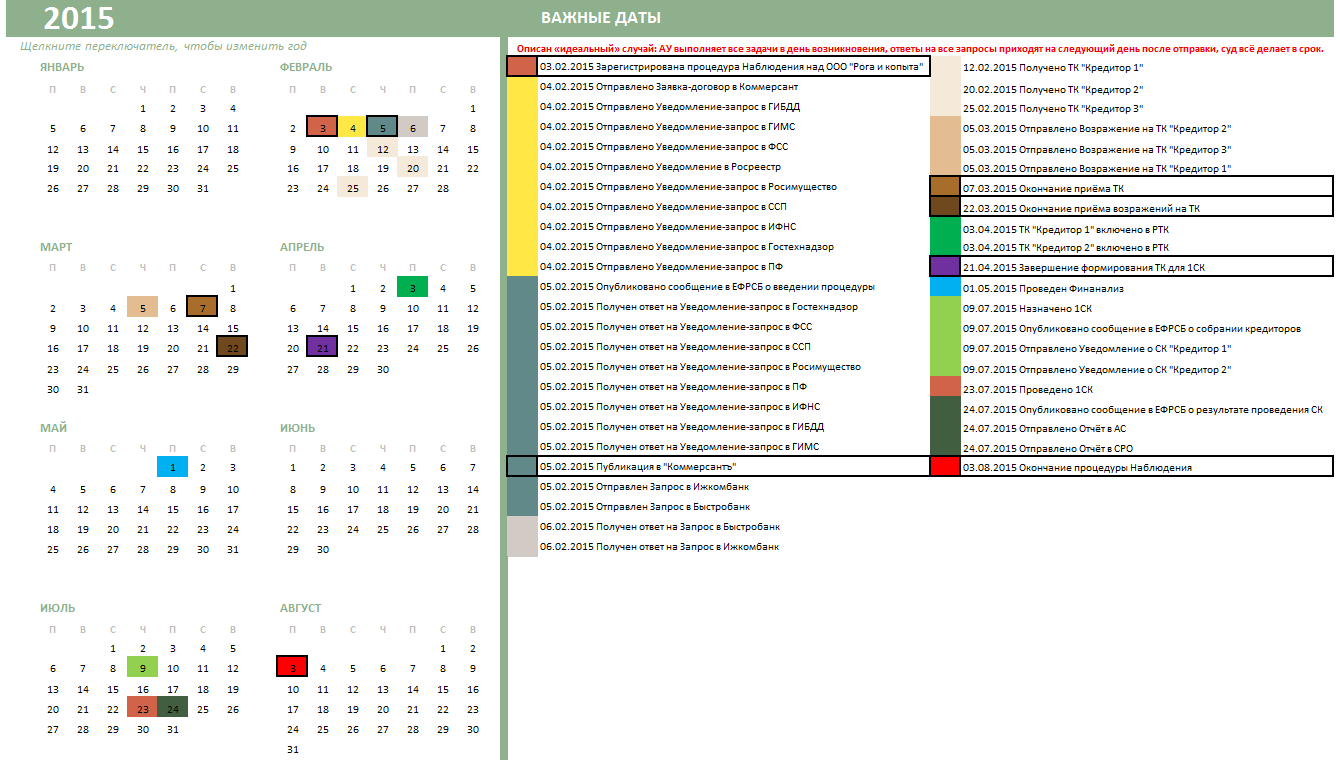1340x760 pixels.
Task: Select teal-highlighted February 5 date
Action: click(382, 127)
